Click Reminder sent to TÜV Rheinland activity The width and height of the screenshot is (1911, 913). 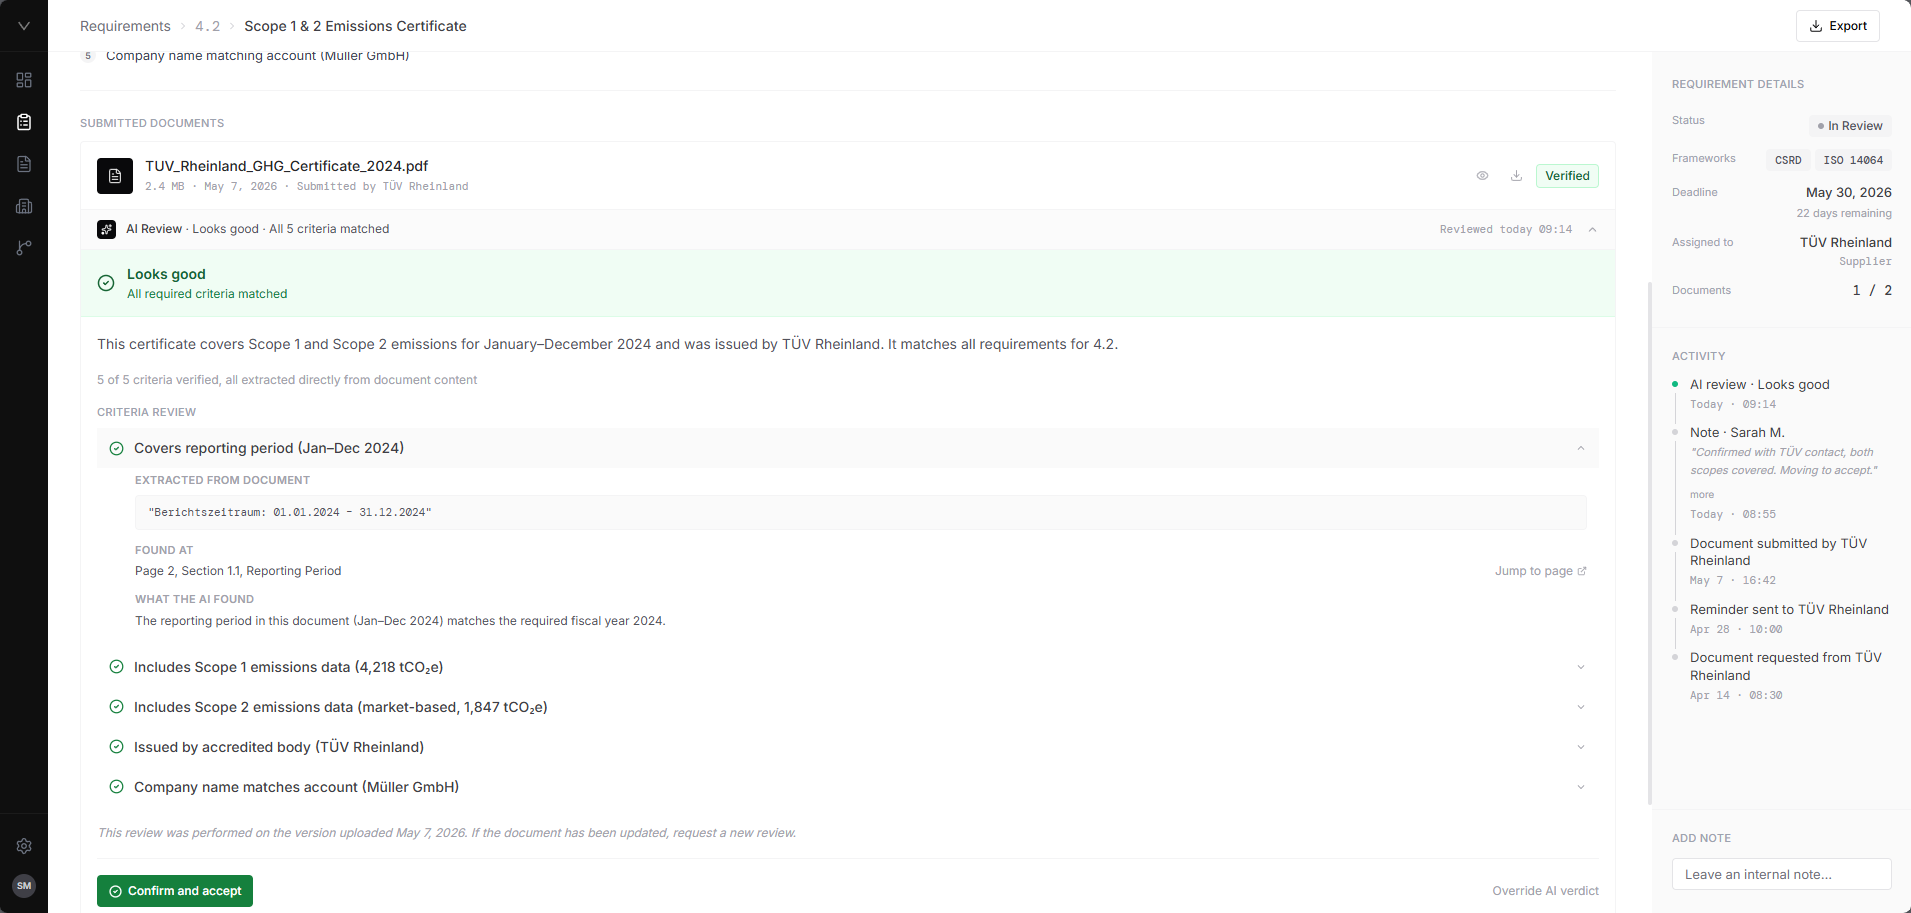click(1789, 610)
